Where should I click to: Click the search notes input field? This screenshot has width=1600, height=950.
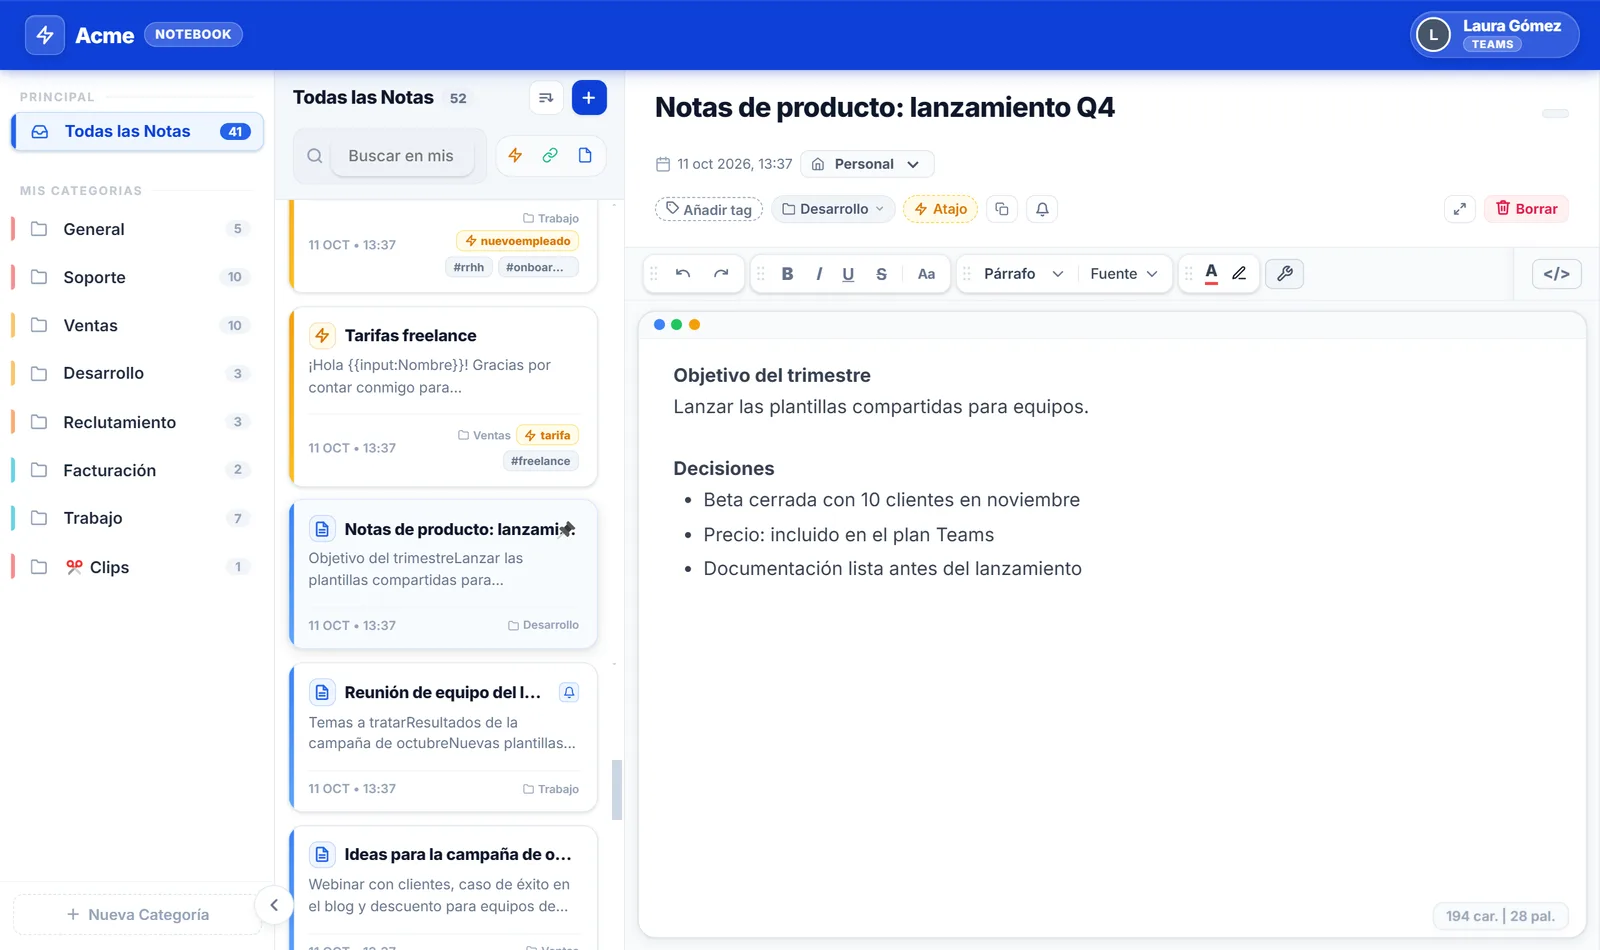[x=401, y=156]
